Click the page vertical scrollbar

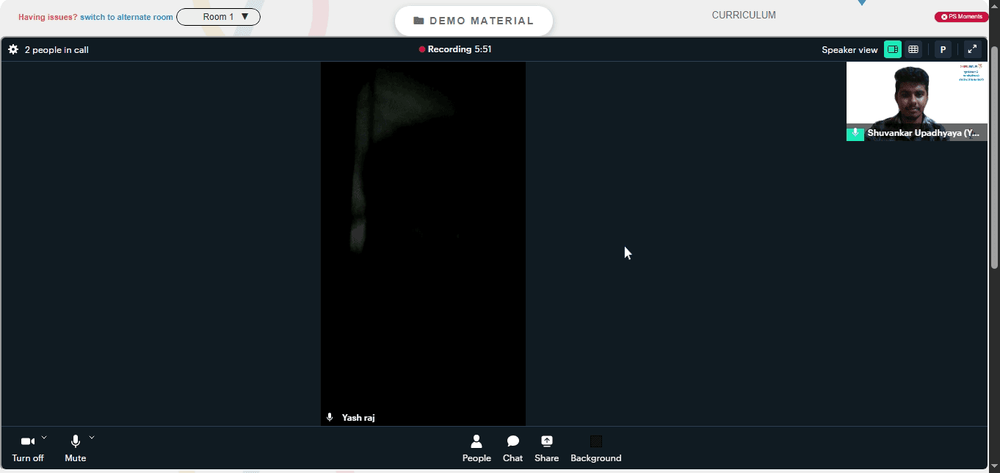995,156
